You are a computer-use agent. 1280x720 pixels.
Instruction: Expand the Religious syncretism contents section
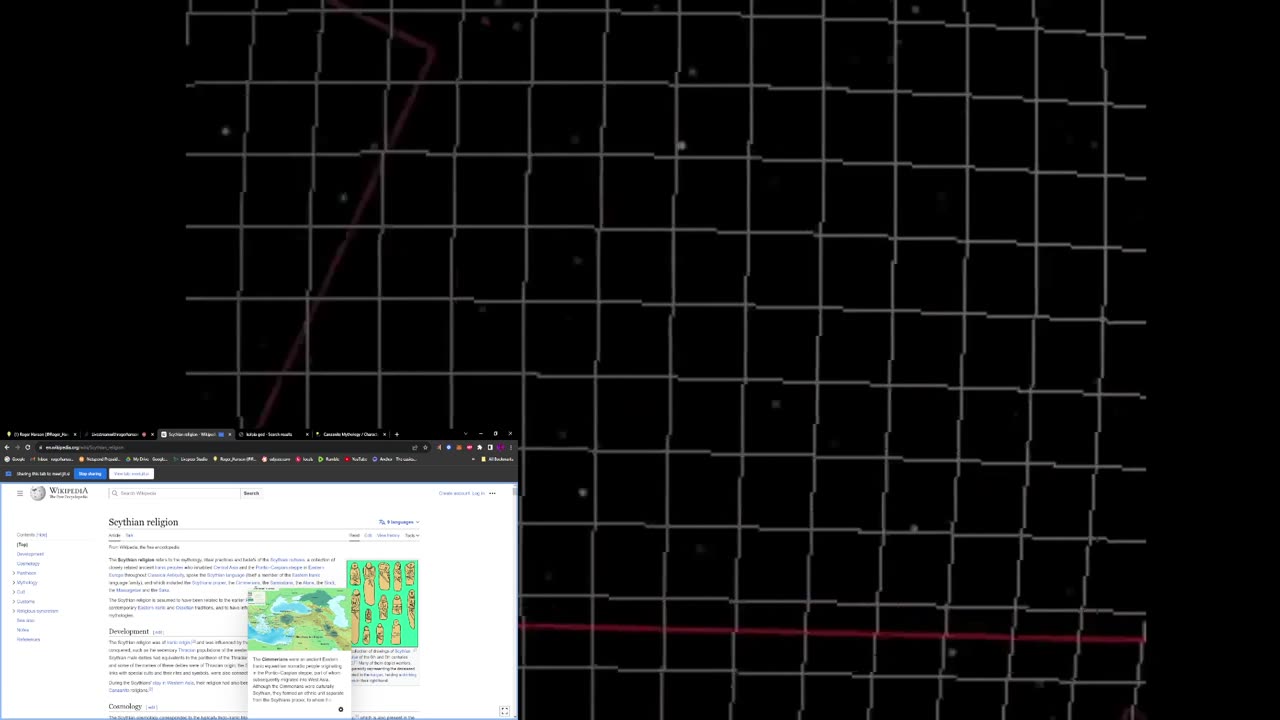(14, 611)
